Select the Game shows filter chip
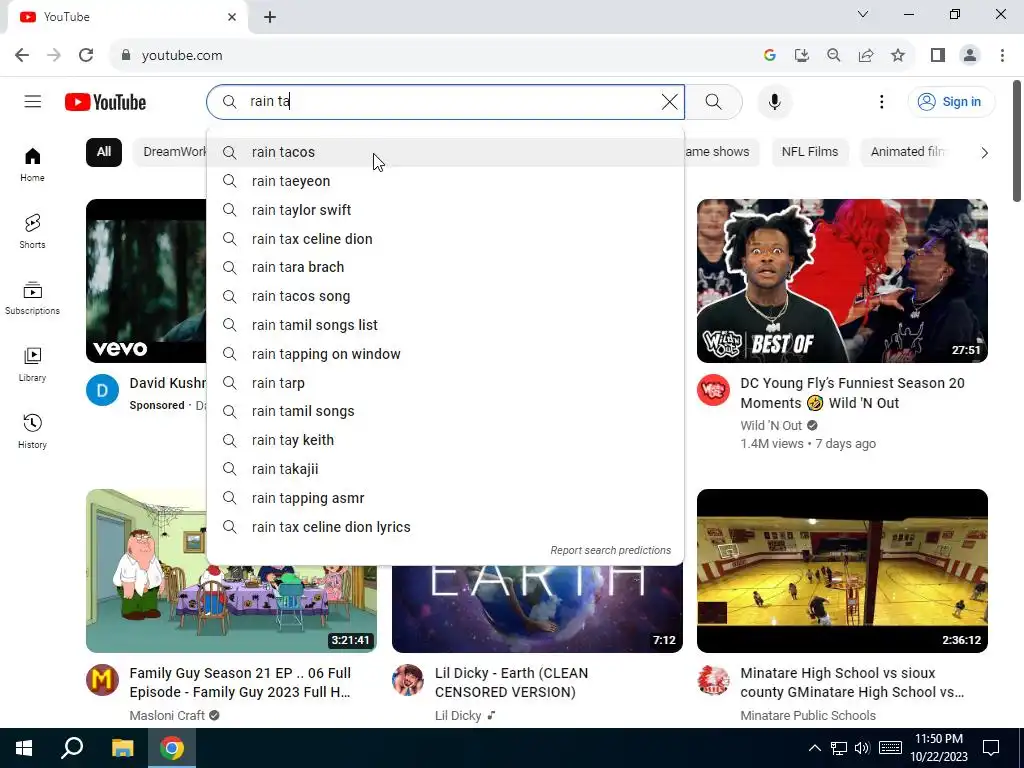This screenshot has width=1024, height=768. [x=722, y=152]
